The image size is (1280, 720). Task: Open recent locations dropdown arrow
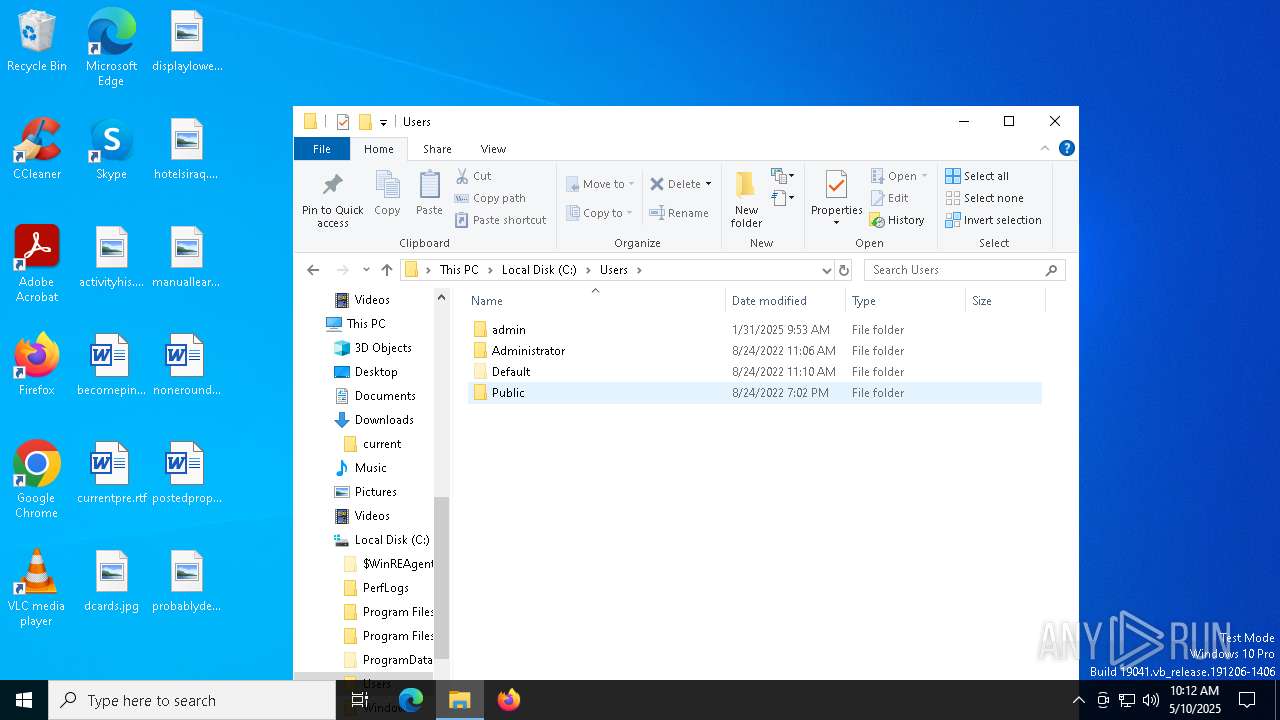(366, 270)
